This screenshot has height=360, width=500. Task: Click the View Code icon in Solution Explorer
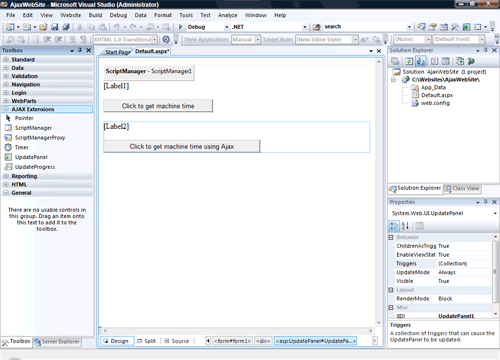[434, 61]
